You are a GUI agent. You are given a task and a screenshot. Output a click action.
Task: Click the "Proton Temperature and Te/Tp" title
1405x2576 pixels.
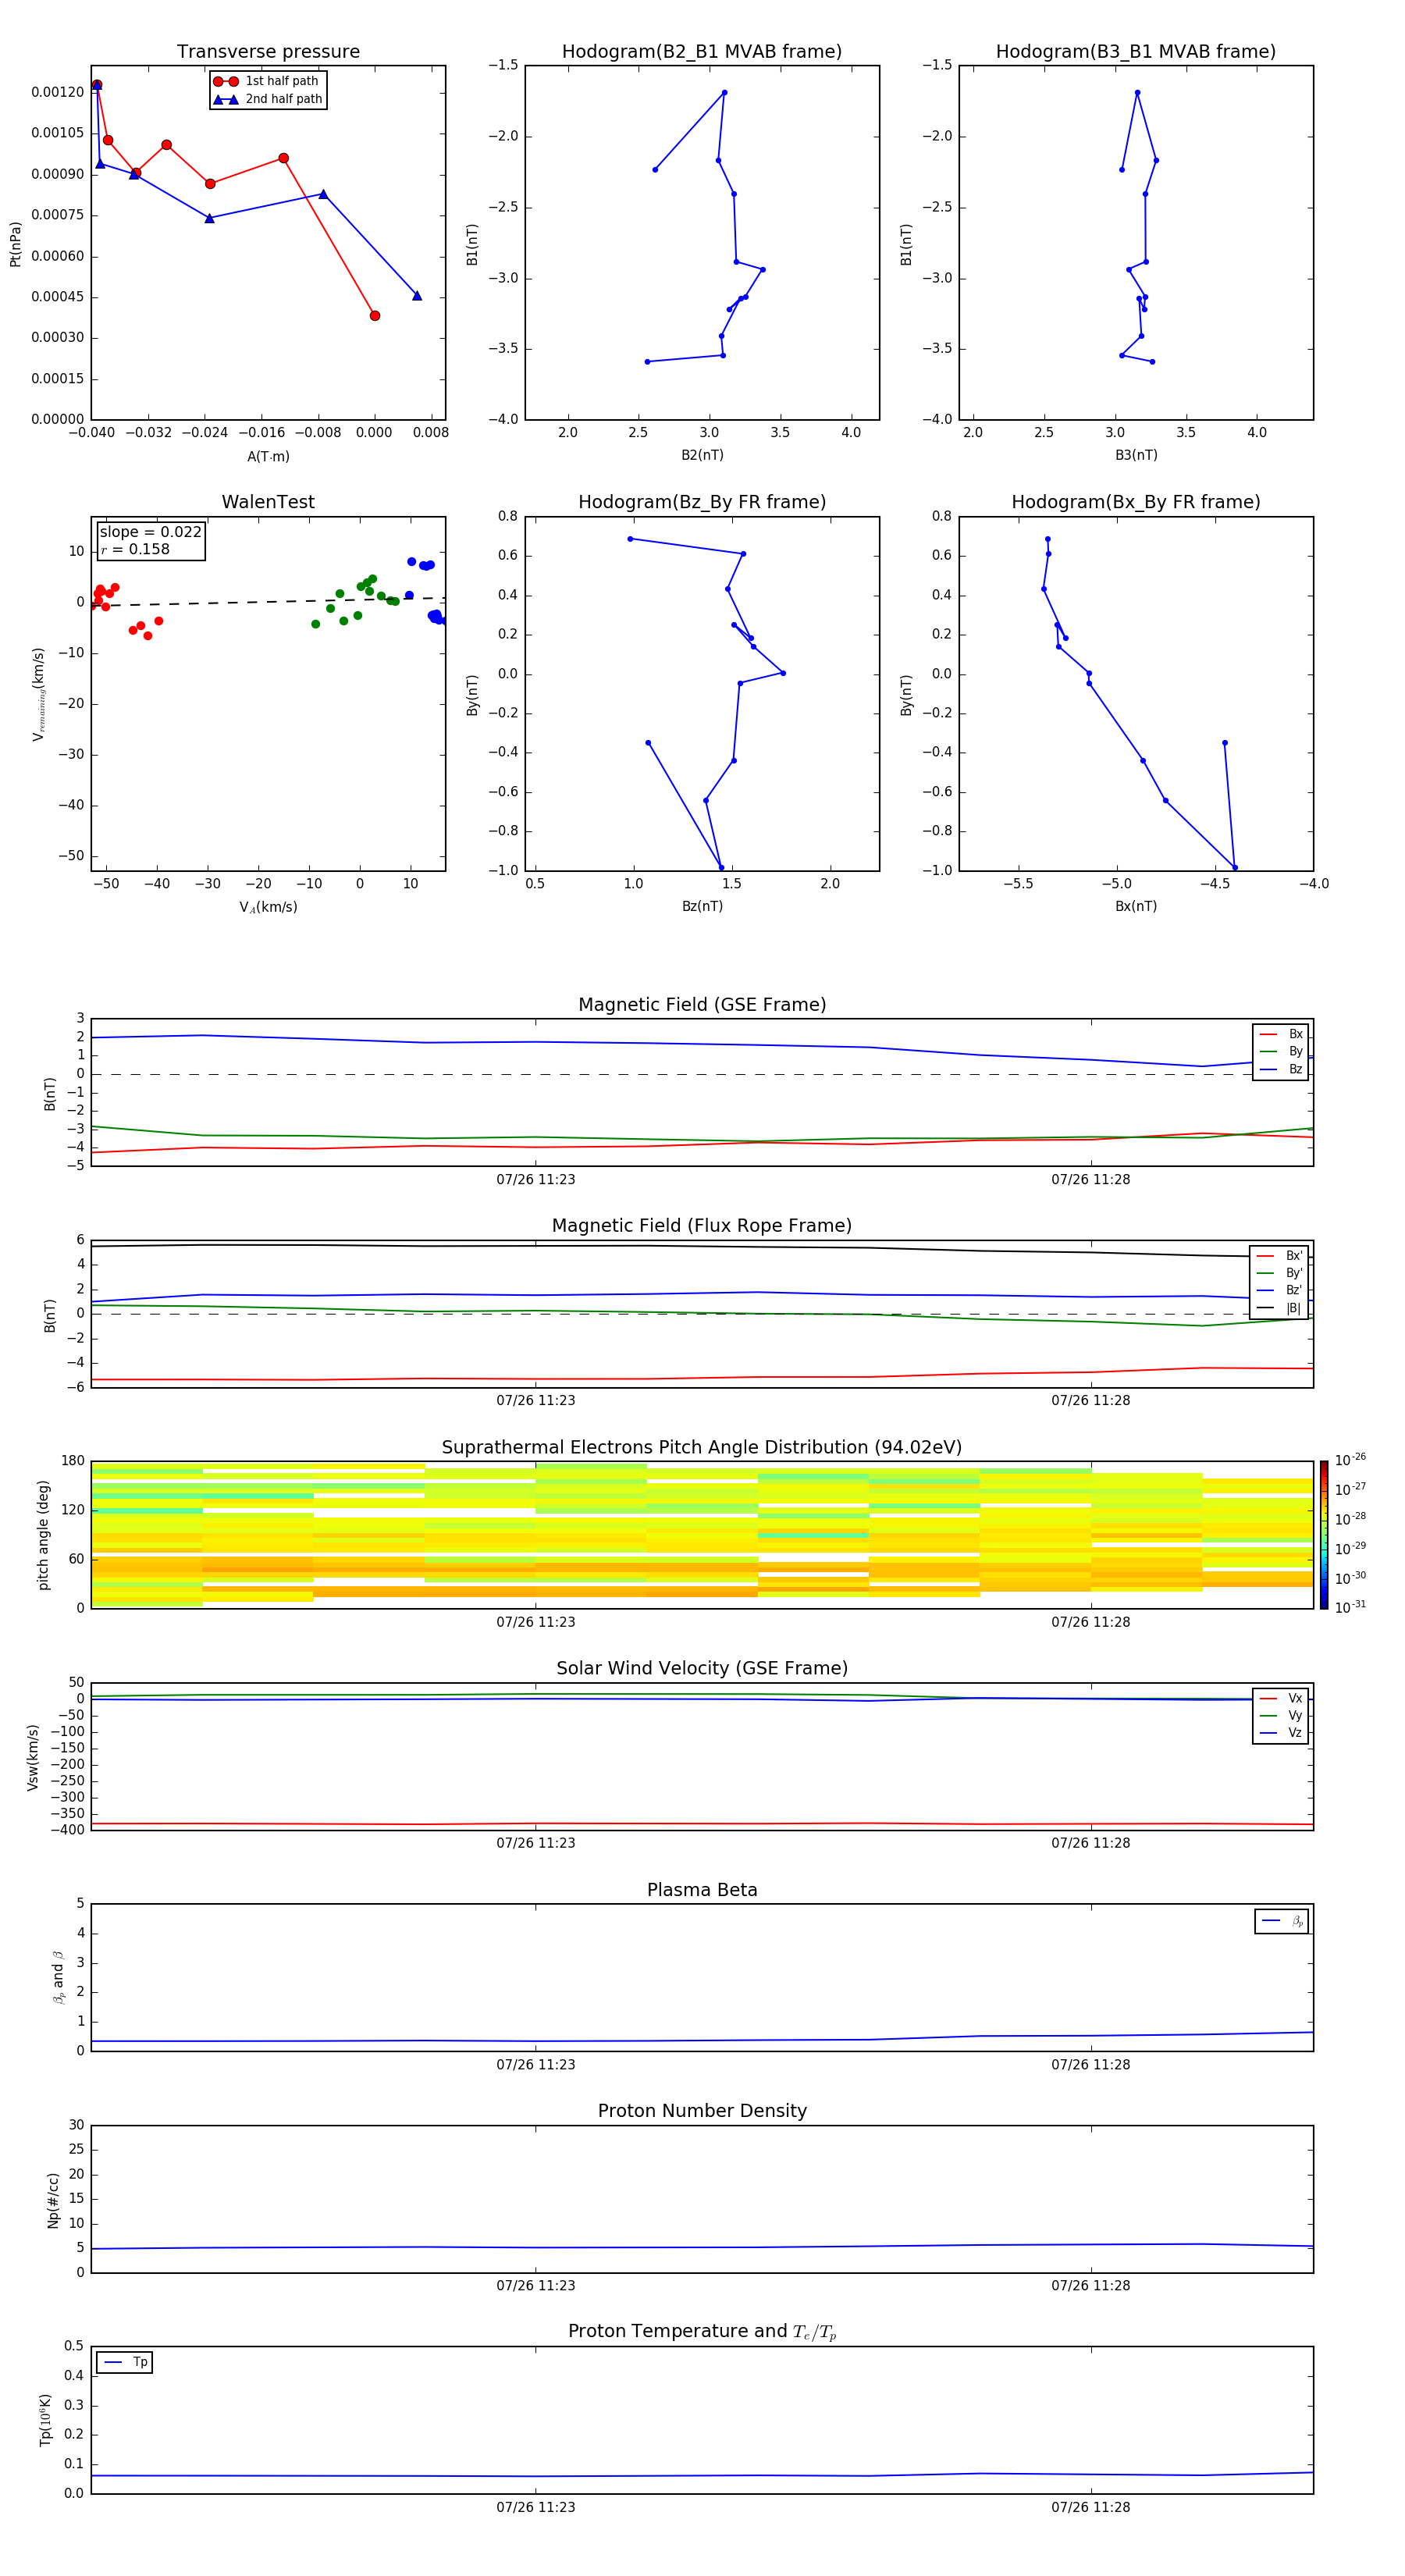coord(702,2332)
